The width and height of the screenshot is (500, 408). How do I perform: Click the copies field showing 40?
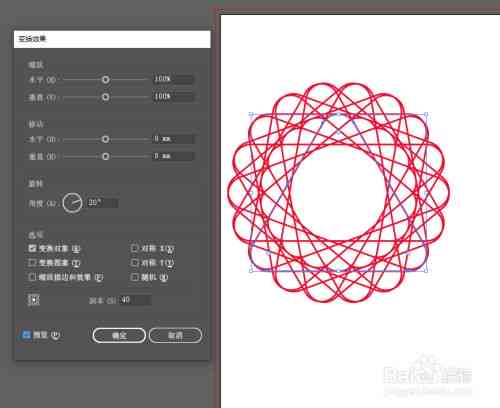(x=136, y=300)
